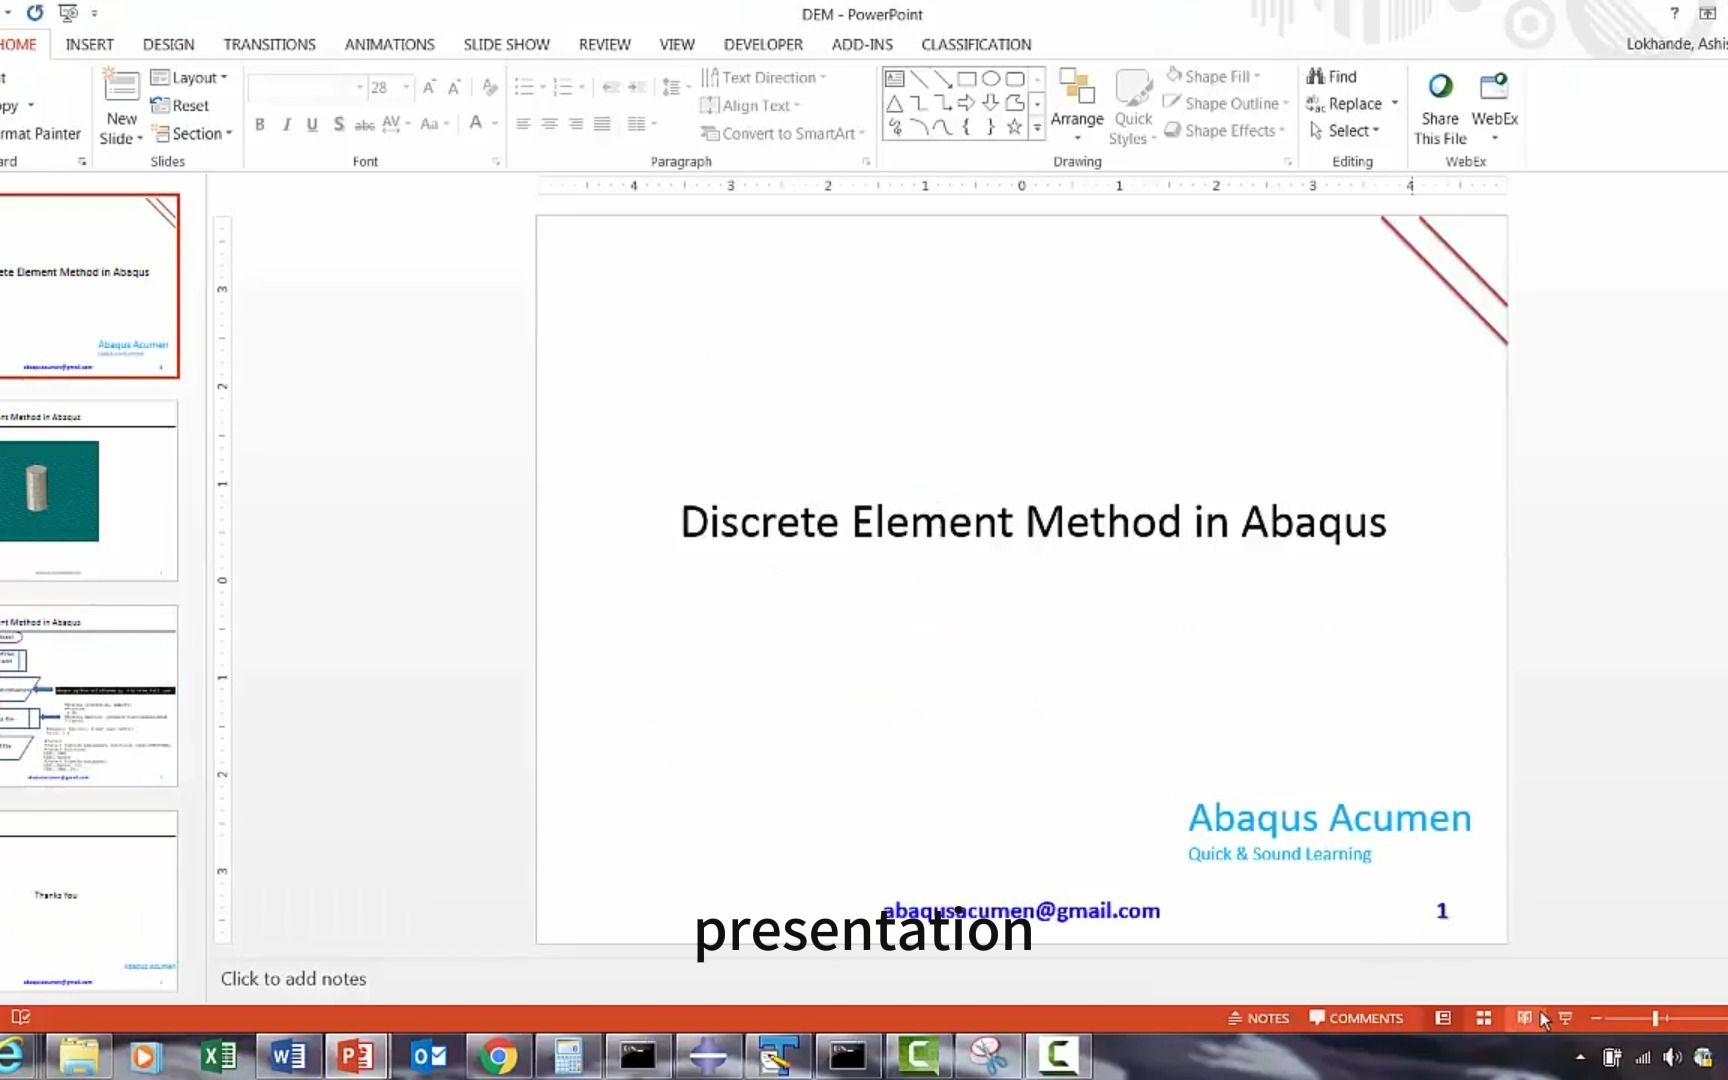Open the SLIDE SHOW tab
The image size is (1728, 1080).
click(x=506, y=44)
